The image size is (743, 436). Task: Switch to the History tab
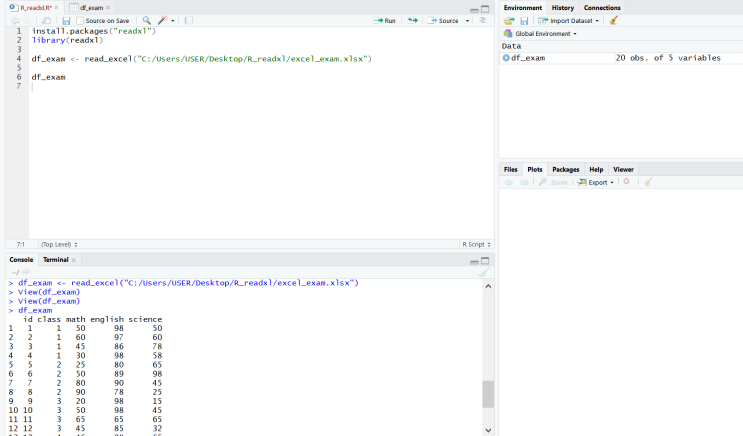pos(563,7)
